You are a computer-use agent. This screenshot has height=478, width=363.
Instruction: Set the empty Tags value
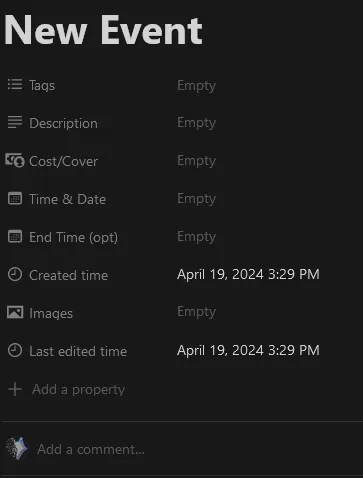click(196, 86)
